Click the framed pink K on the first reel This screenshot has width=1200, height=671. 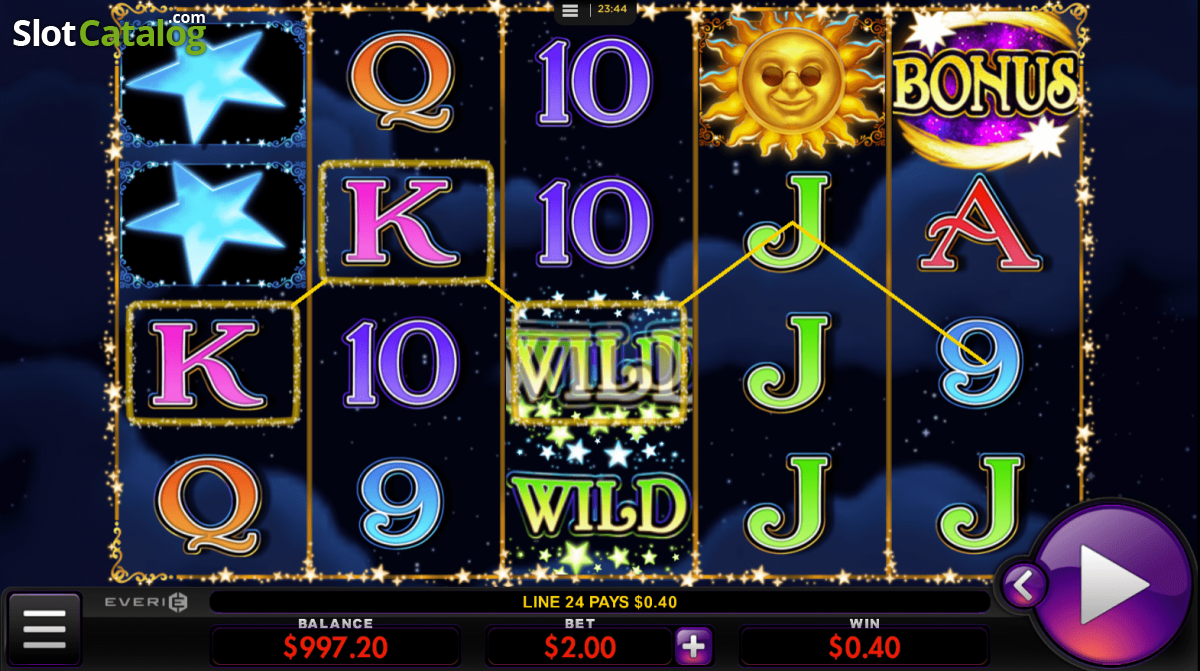213,363
